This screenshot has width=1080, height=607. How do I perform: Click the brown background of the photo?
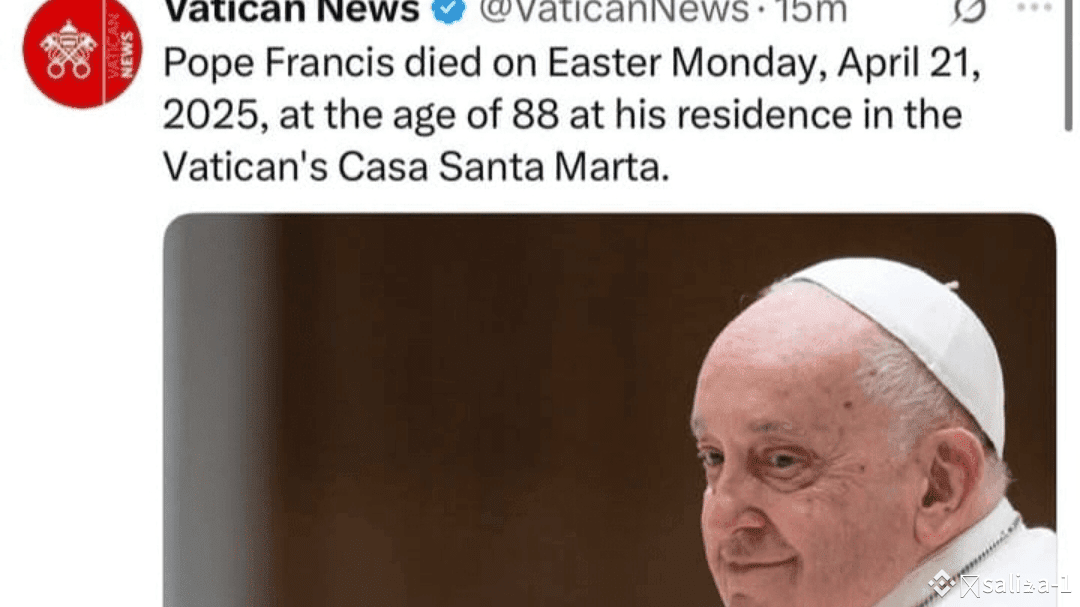(x=448, y=413)
